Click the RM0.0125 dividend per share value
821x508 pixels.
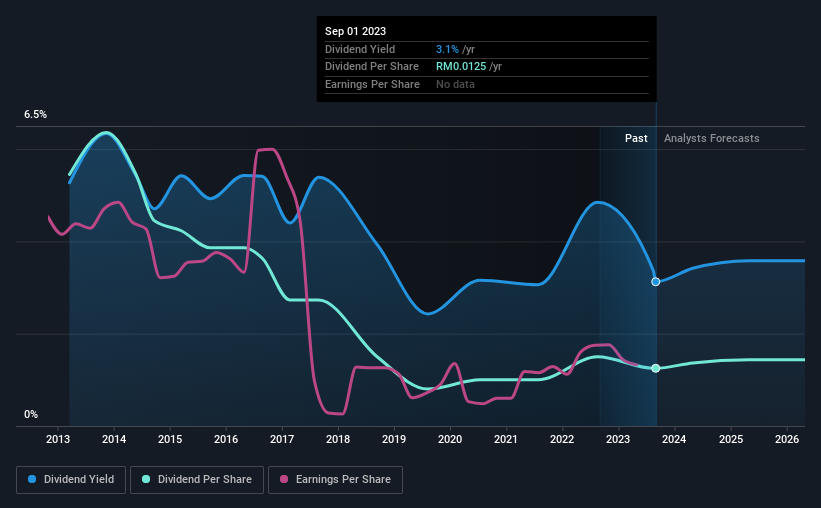click(x=461, y=67)
